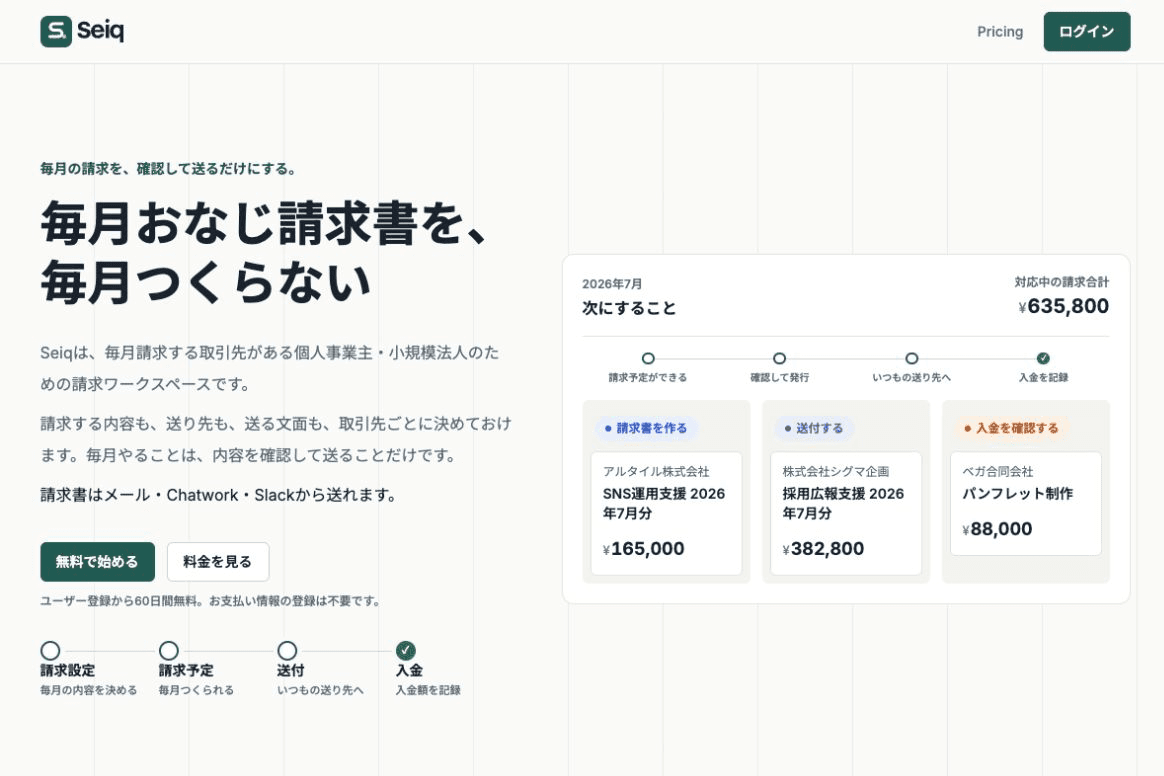Select the 送付する status tag
This screenshot has width=1164, height=776.
pyautogui.click(x=814, y=428)
